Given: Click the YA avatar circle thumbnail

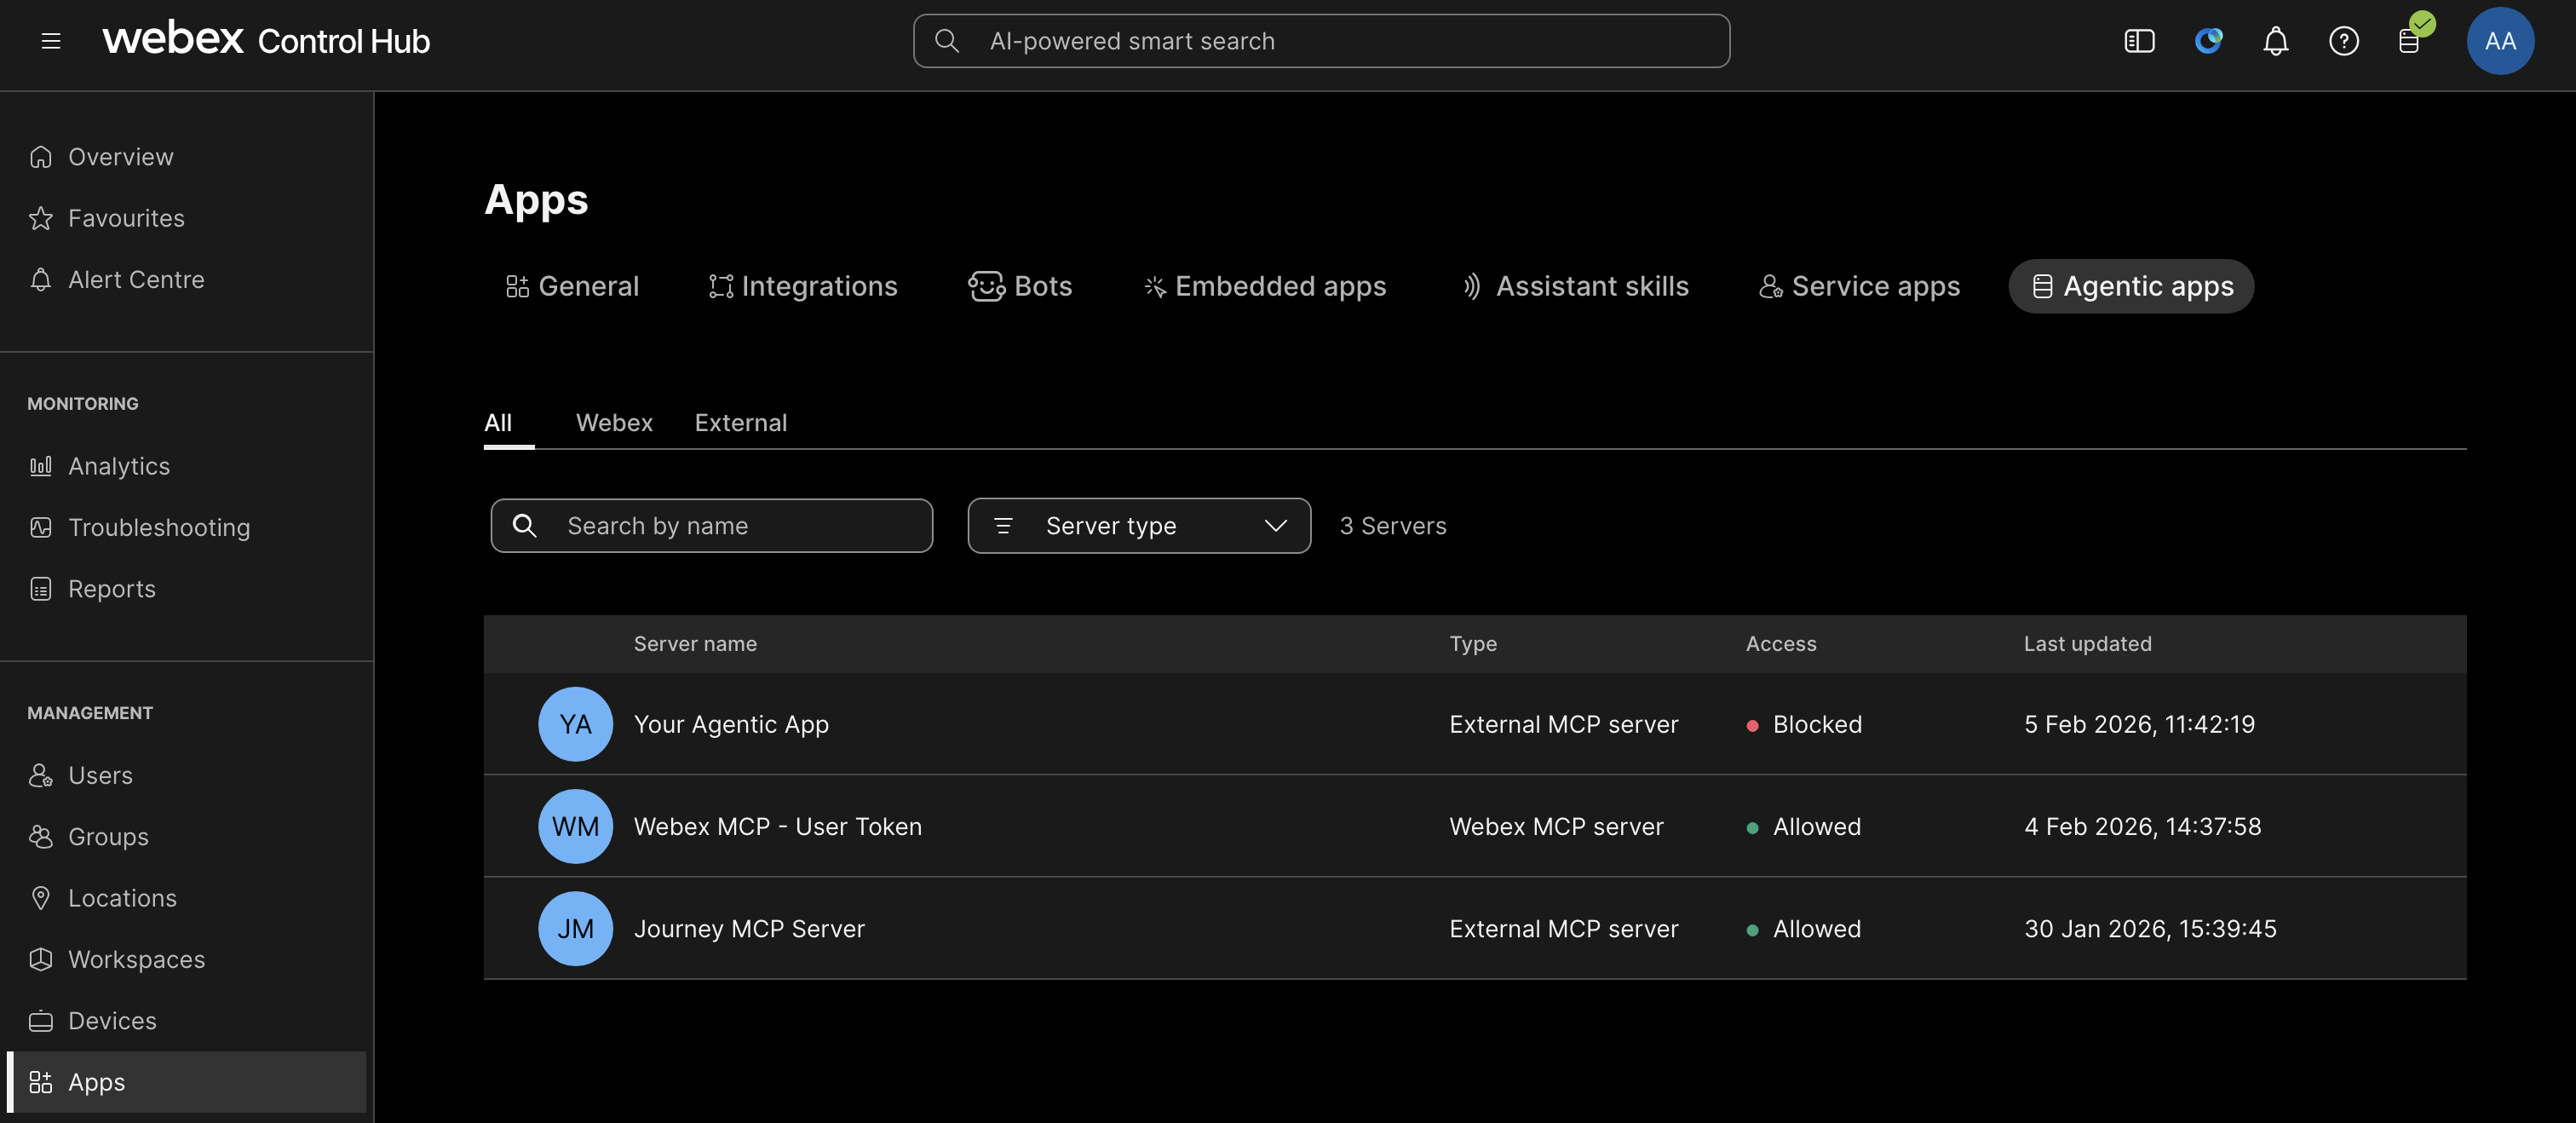Looking at the screenshot, I should coord(575,724).
